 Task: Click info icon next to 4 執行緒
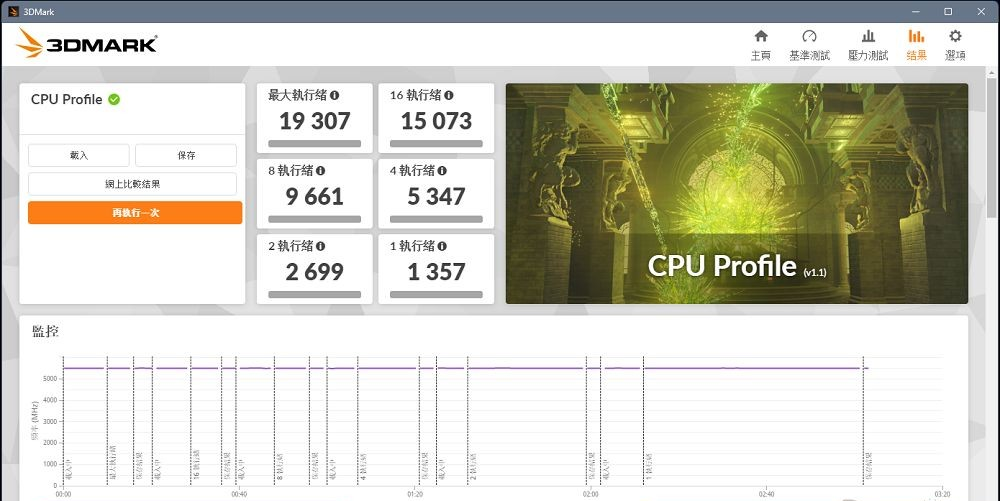[x=442, y=170]
